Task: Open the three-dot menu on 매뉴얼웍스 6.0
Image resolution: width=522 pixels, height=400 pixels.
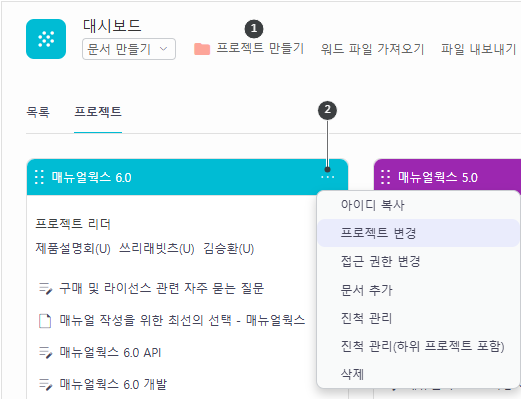Action: 327,177
